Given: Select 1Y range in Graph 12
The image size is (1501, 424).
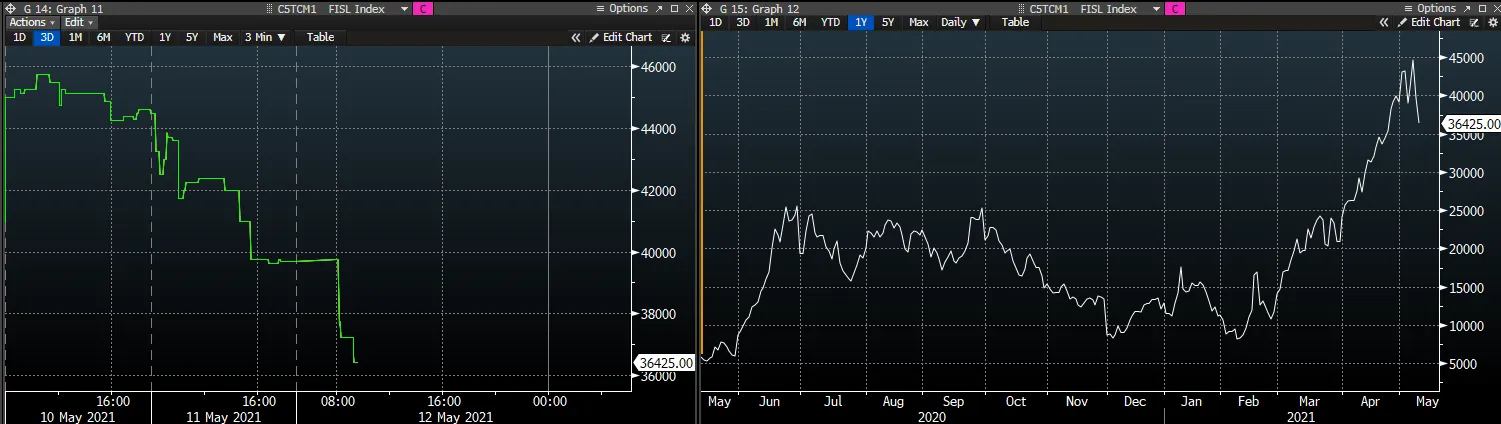Looking at the screenshot, I should [860, 22].
